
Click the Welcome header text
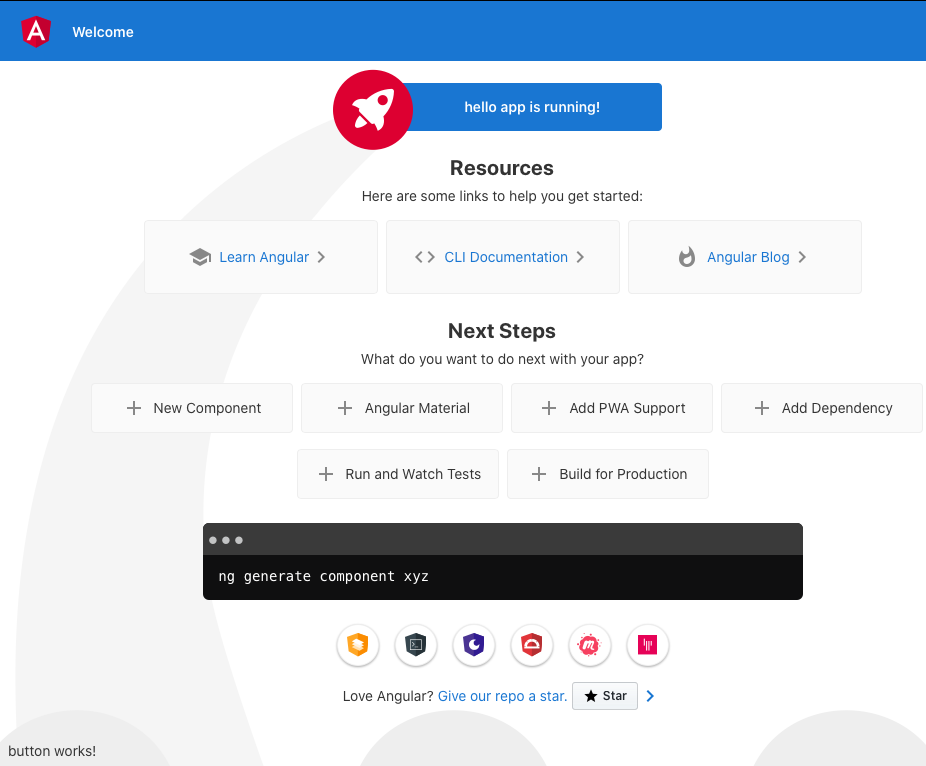[103, 32]
